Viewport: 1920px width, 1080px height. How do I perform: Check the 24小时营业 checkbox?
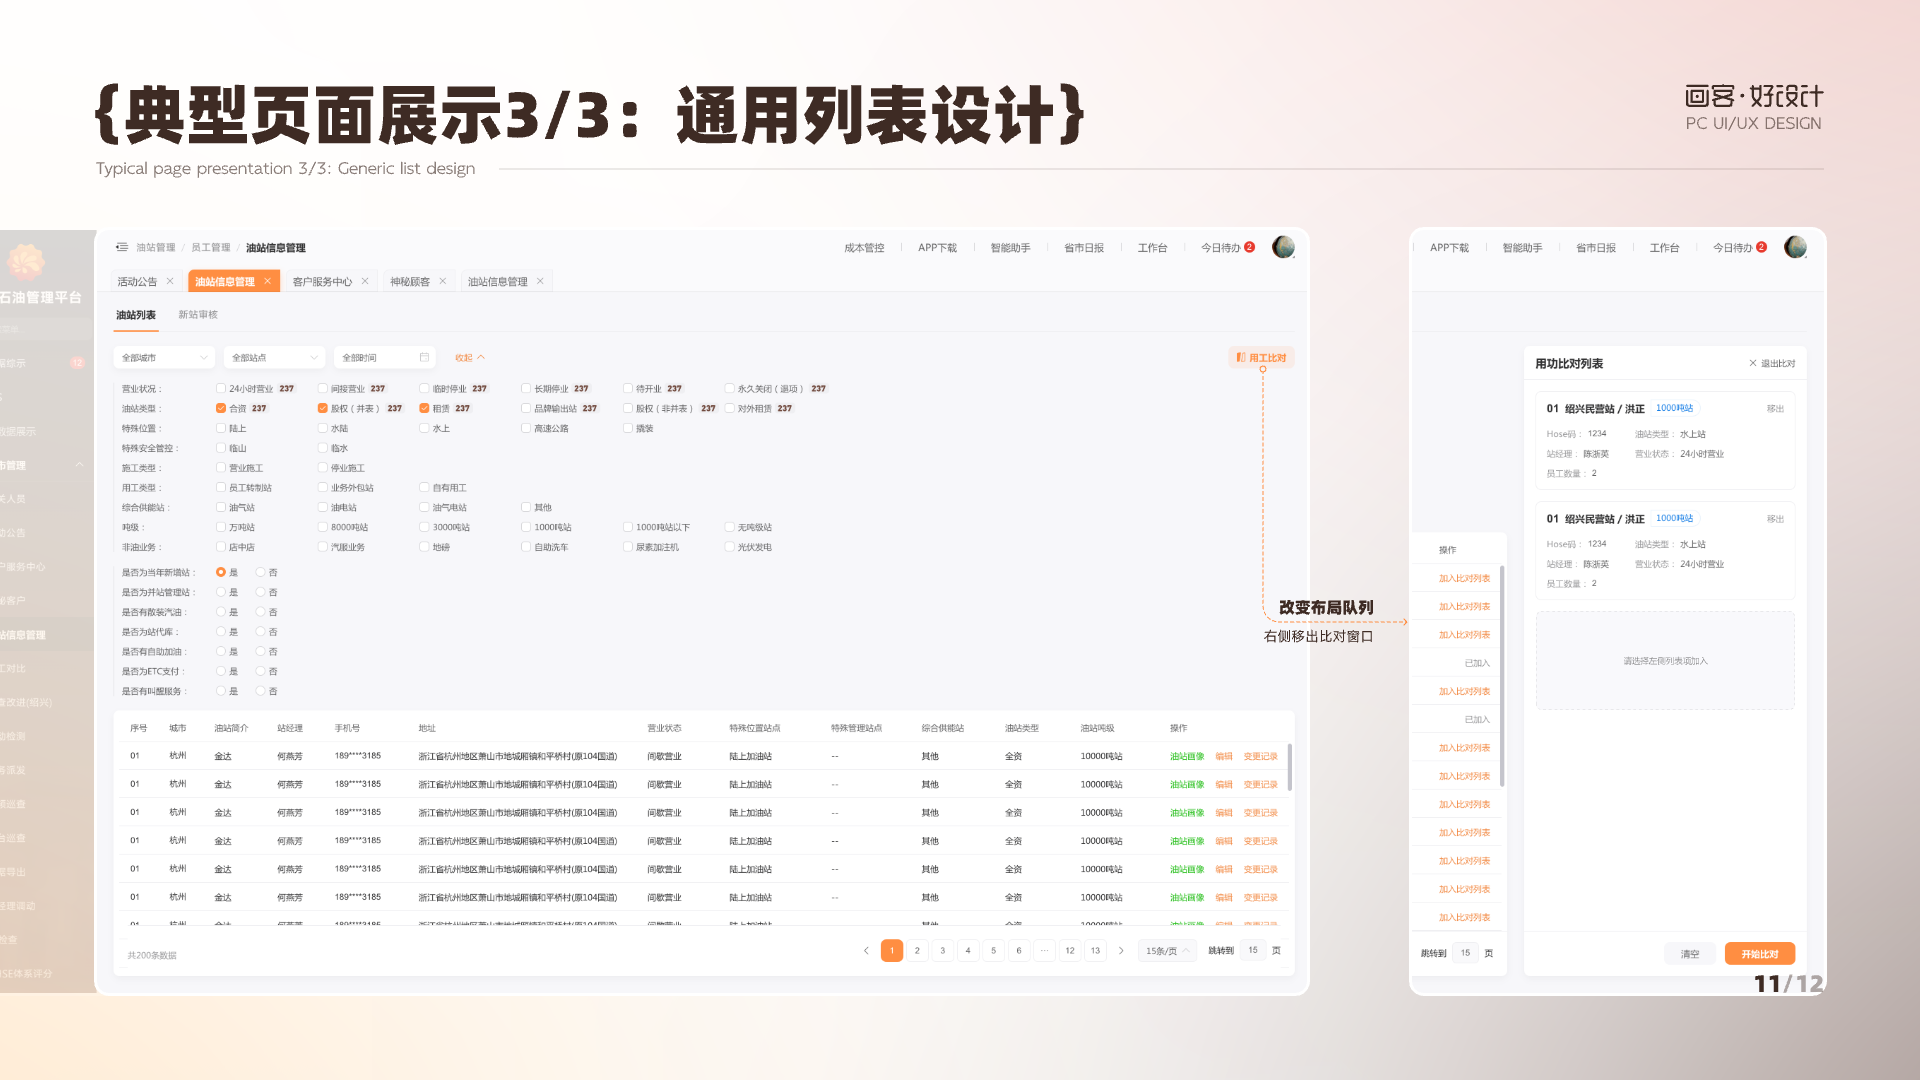click(221, 388)
